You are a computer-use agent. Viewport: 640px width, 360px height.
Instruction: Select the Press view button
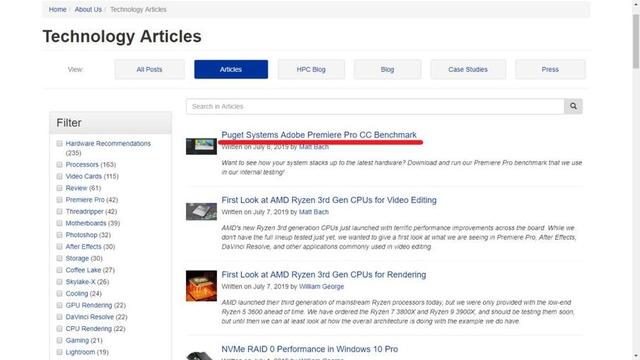pos(550,69)
